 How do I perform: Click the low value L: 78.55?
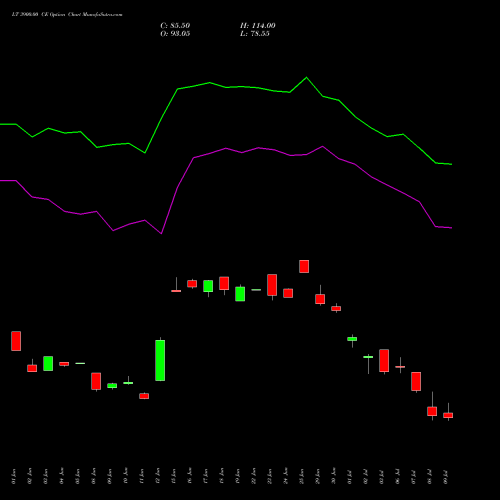tap(255, 34)
